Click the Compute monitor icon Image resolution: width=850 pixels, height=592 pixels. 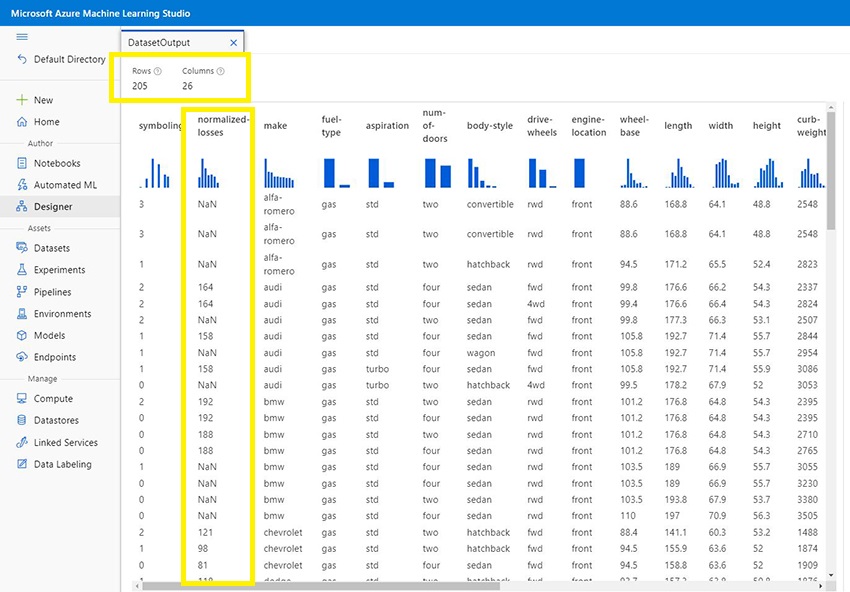(22, 398)
